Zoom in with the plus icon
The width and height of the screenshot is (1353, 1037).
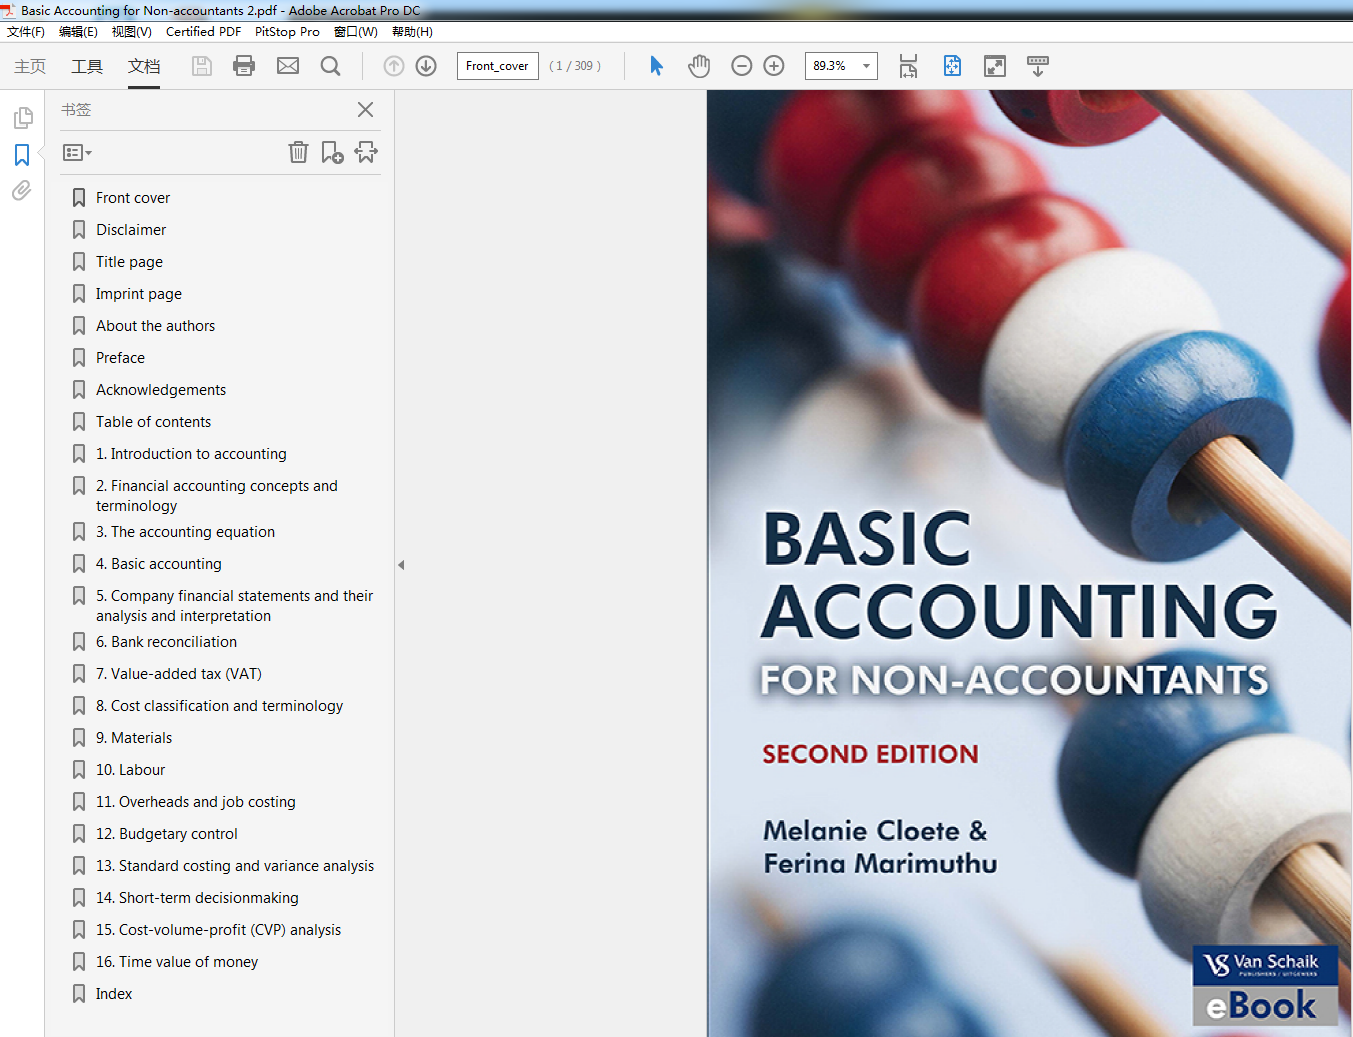pyautogui.click(x=774, y=66)
